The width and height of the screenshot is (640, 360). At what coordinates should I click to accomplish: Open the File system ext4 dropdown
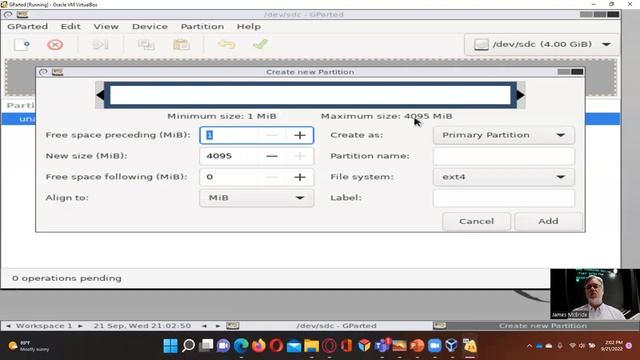coord(504,177)
